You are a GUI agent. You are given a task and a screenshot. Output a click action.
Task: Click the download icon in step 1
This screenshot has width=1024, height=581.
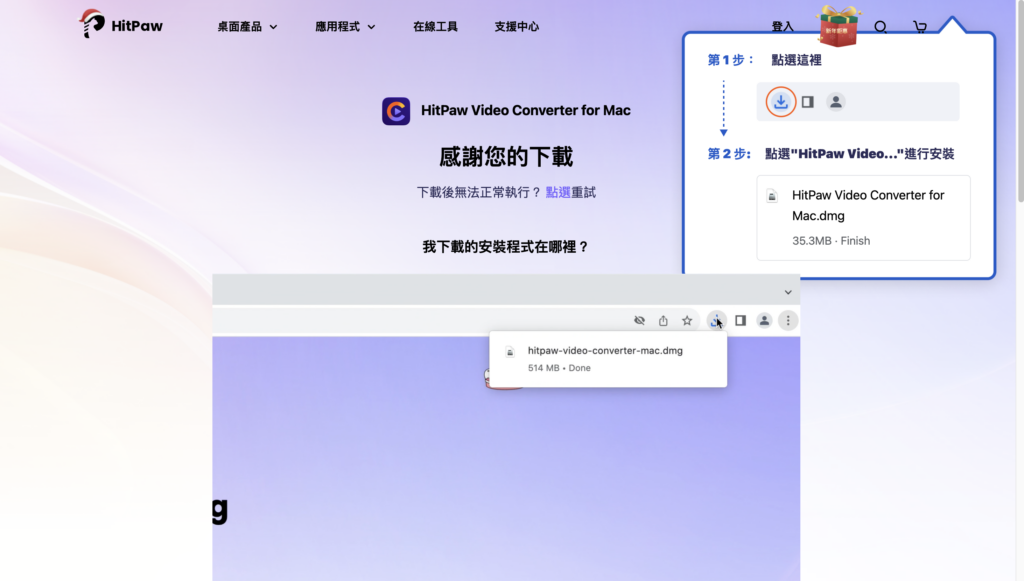coord(780,102)
